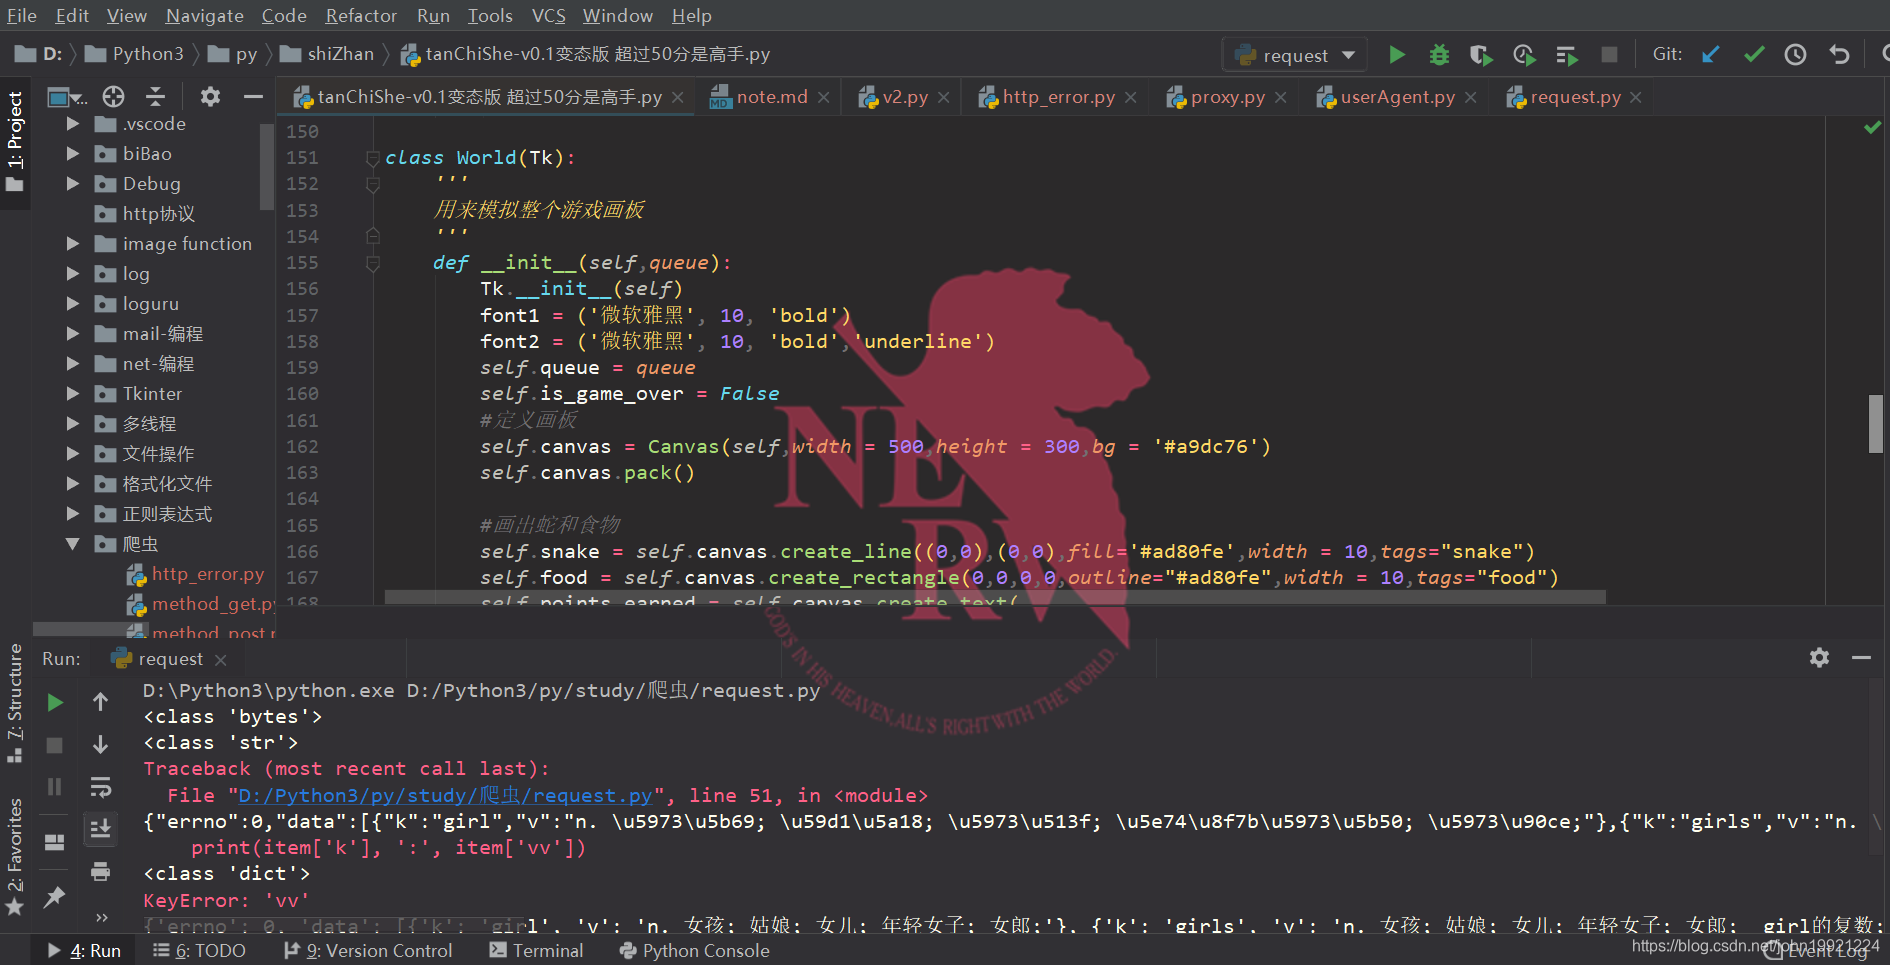1890x965 pixels.
Task: Toggle scroll to end in Run panel
Action: coord(100,829)
